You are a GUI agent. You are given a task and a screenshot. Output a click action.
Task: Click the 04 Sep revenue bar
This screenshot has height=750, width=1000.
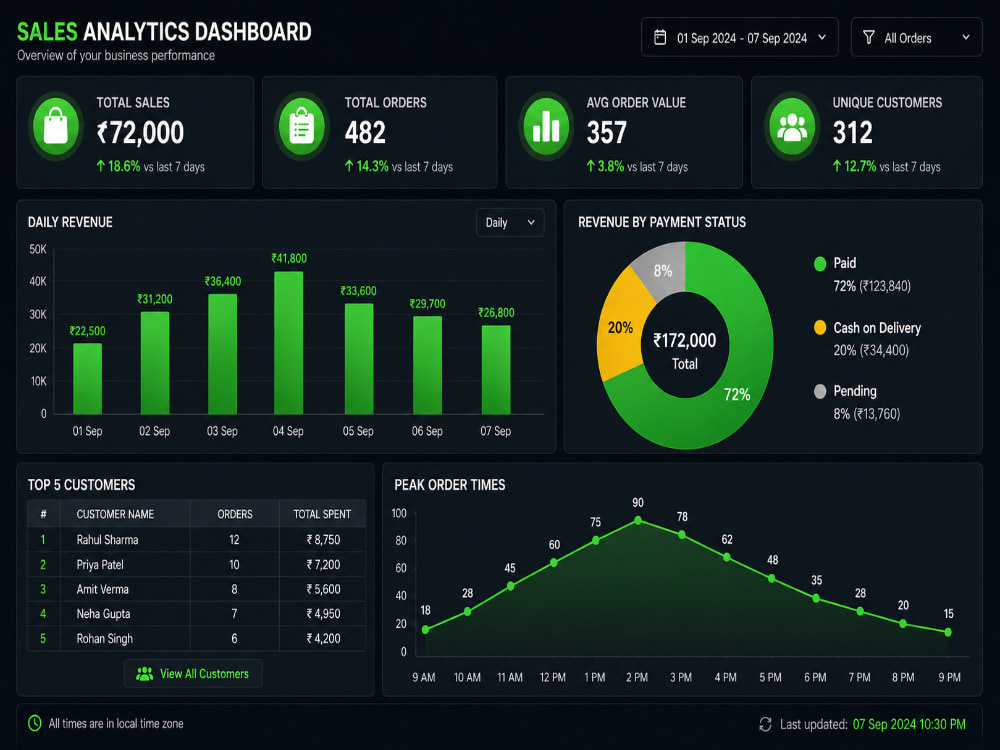(288, 343)
